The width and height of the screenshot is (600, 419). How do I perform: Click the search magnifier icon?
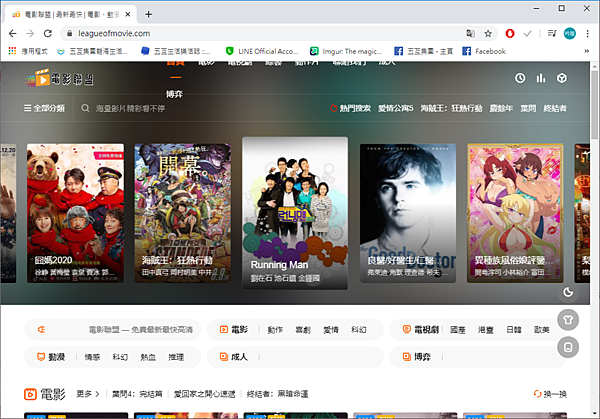85,108
